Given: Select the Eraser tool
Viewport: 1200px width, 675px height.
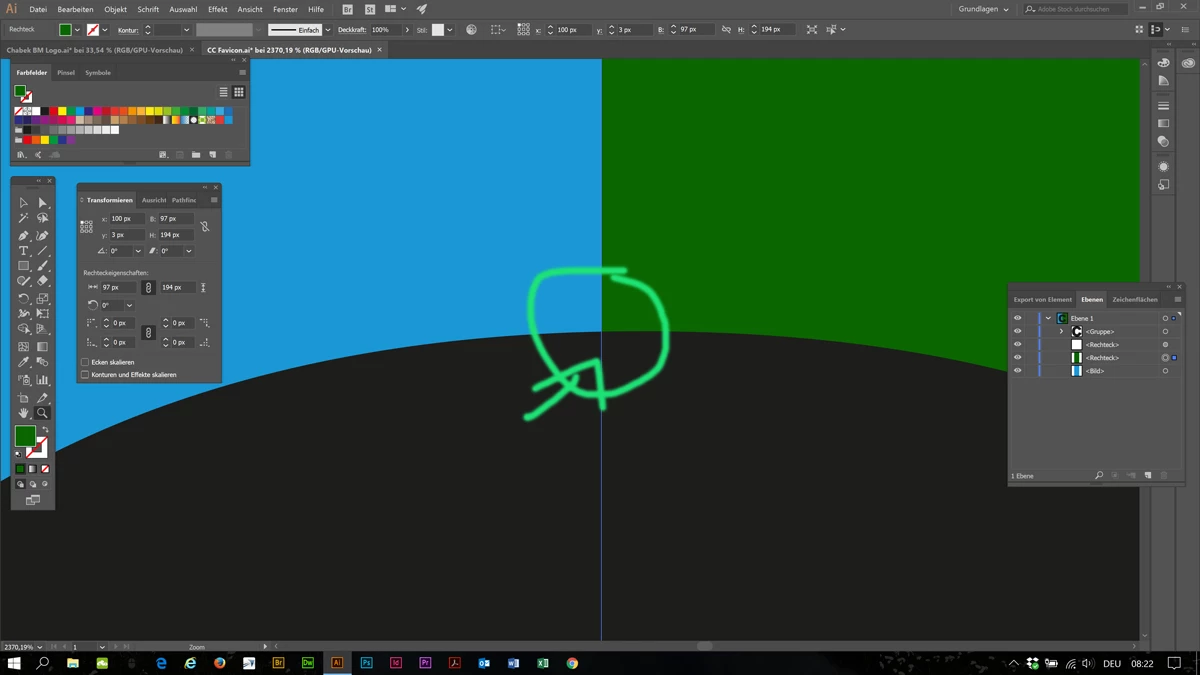Looking at the screenshot, I should pos(42,282).
